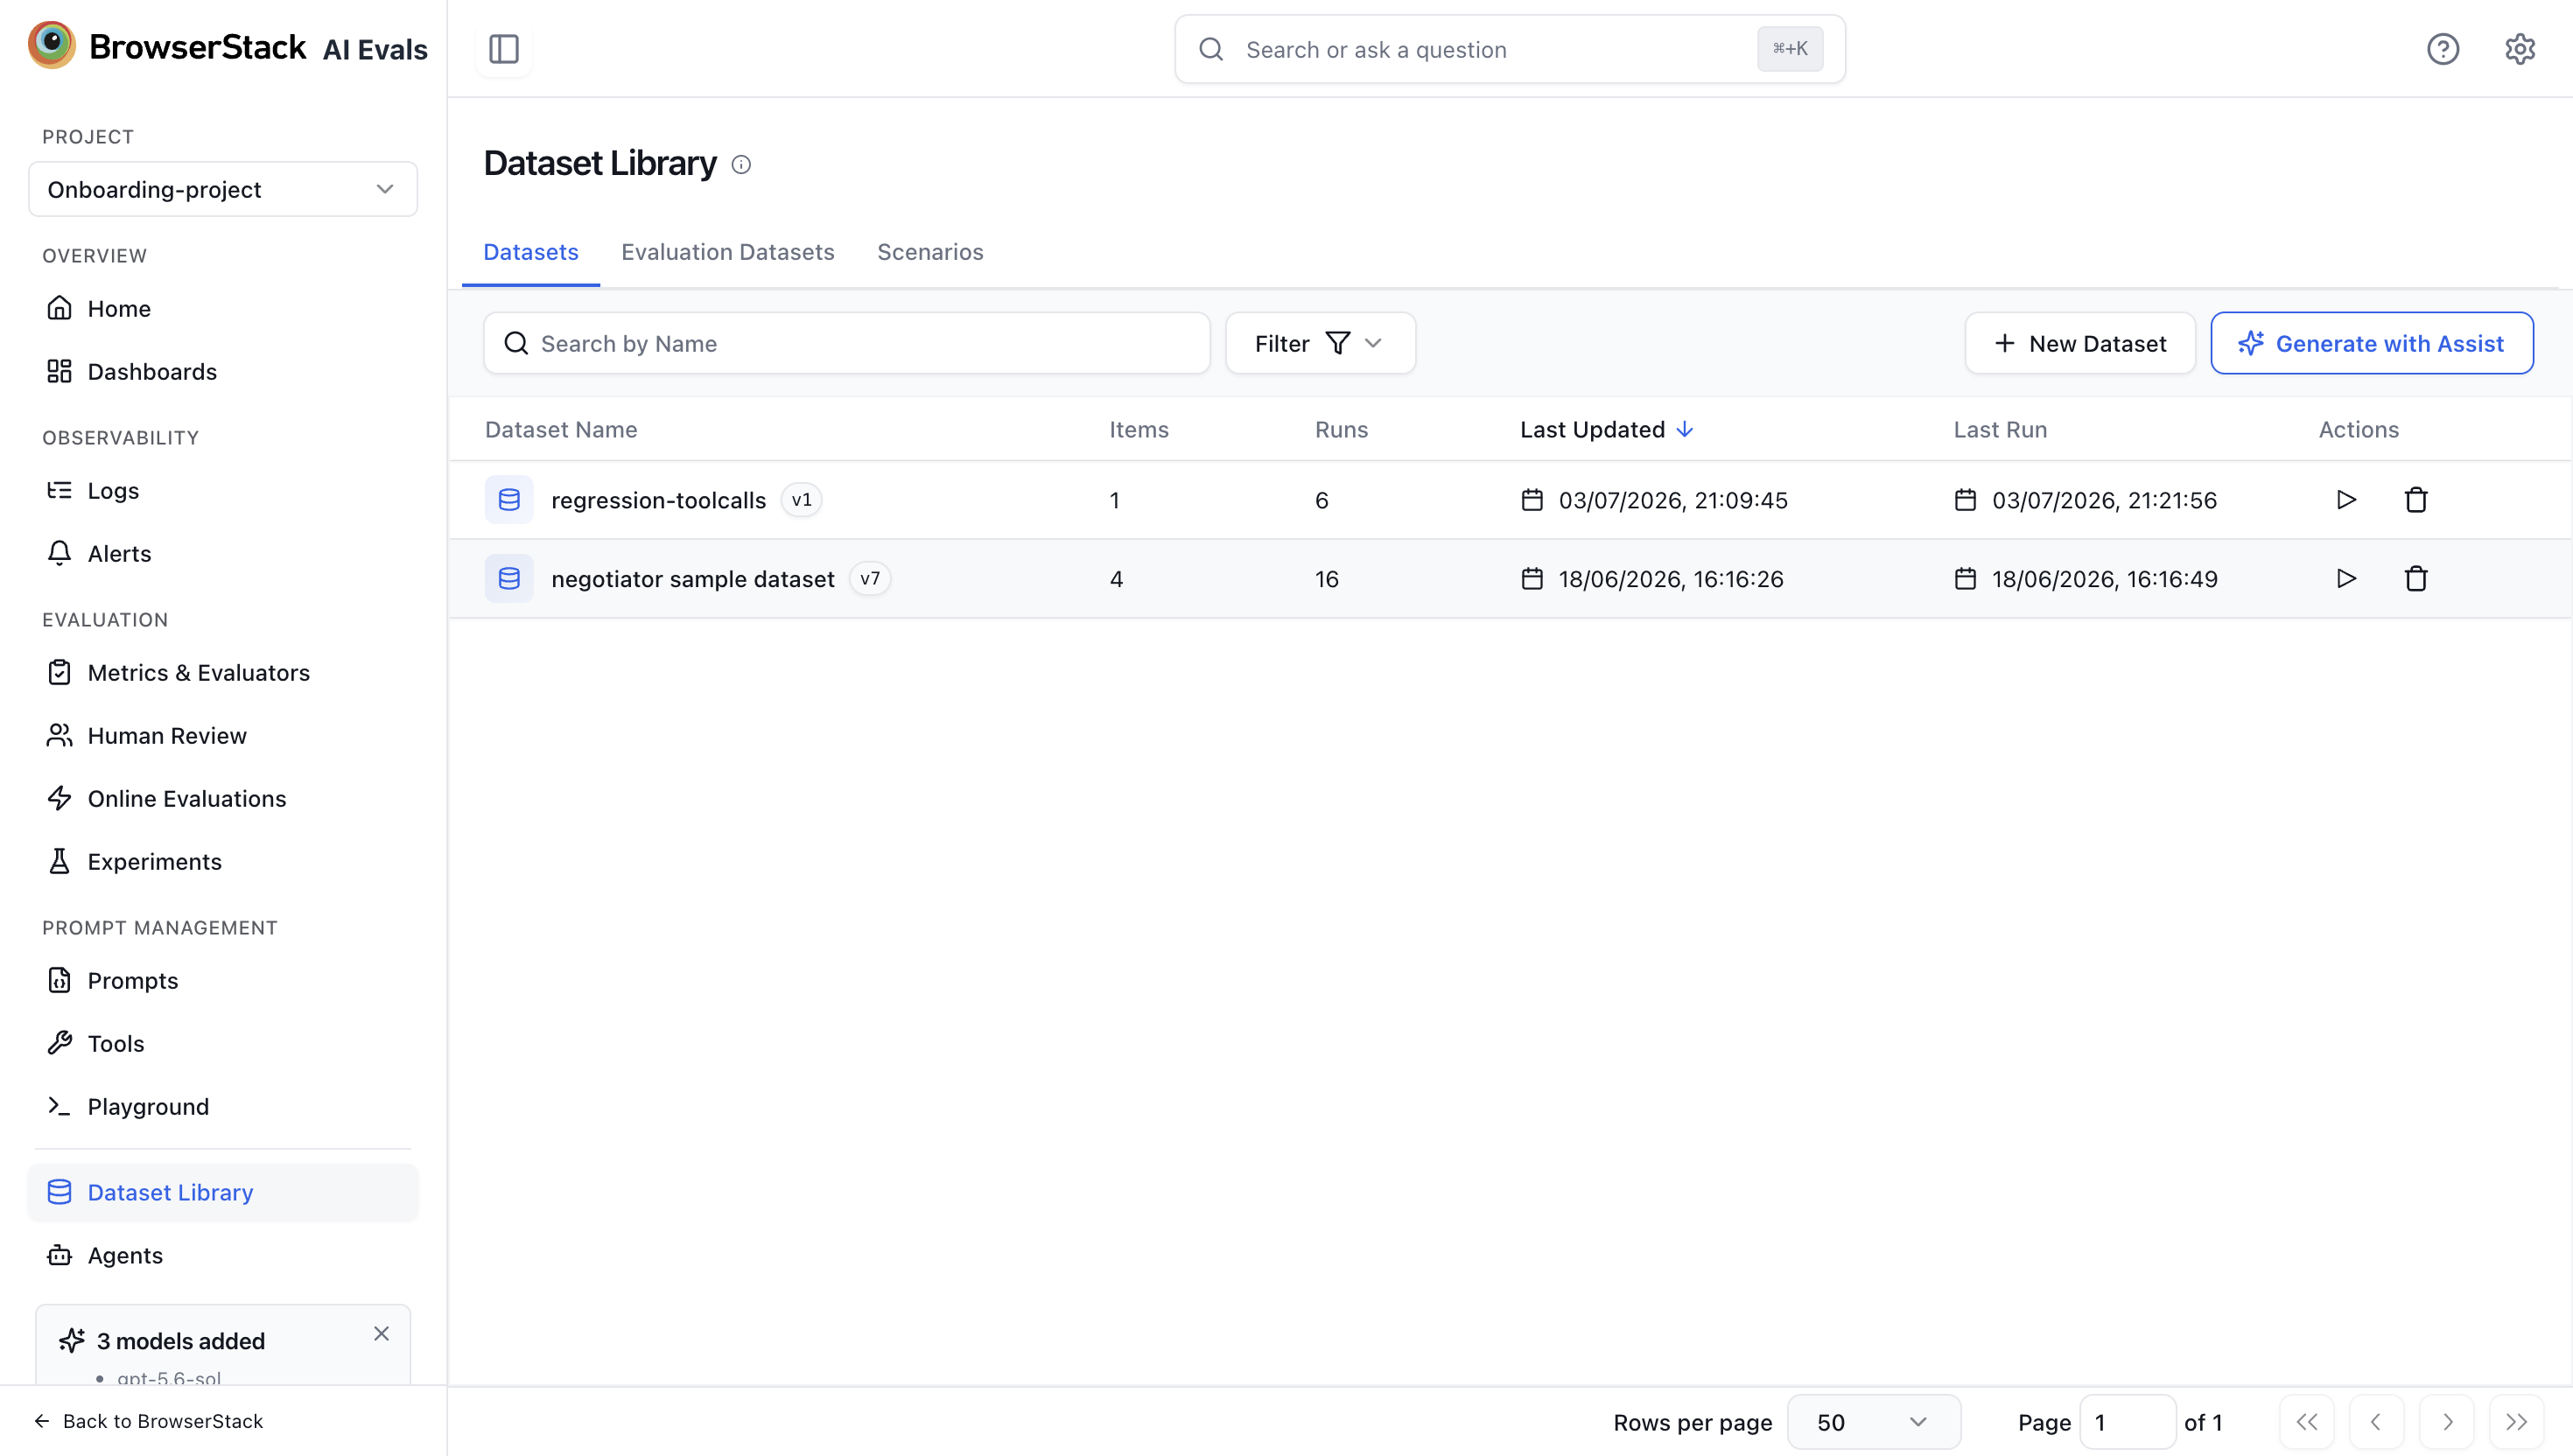Delete the regression-toolcalls dataset
This screenshot has height=1456, width=2573.
[x=2416, y=500]
